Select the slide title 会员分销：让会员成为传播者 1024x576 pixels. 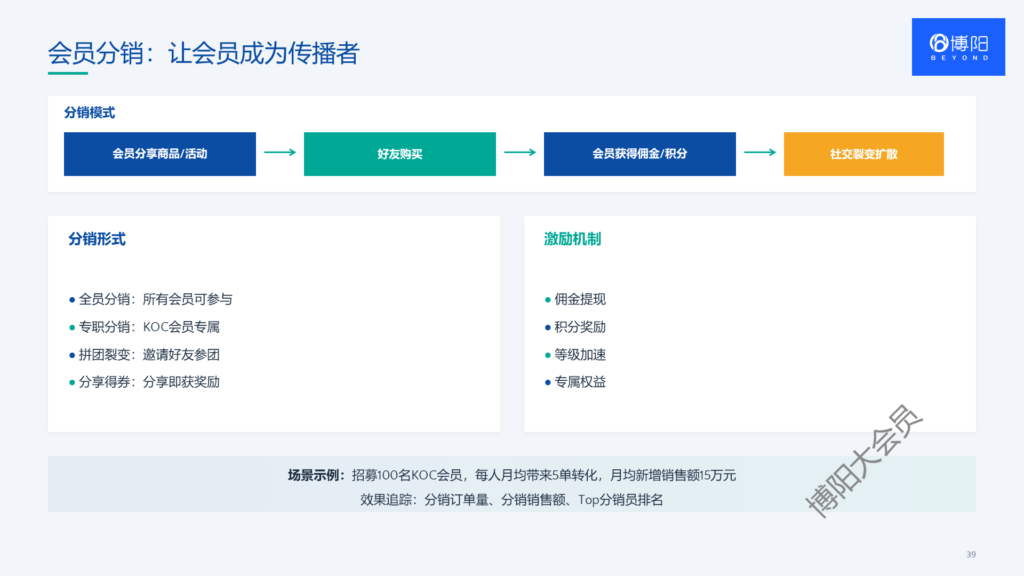click(204, 53)
